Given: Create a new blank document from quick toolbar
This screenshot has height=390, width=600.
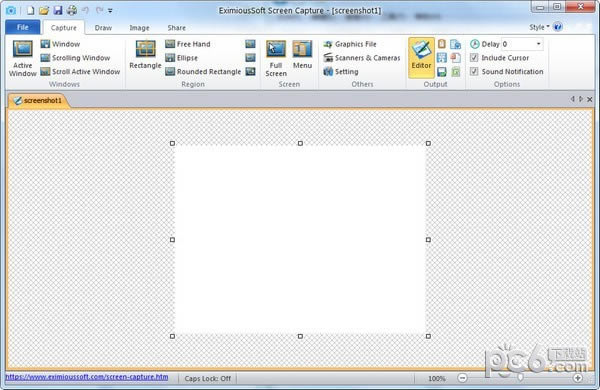Looking at the screenshot, I should pyautogui.click(x=30, y=10).
